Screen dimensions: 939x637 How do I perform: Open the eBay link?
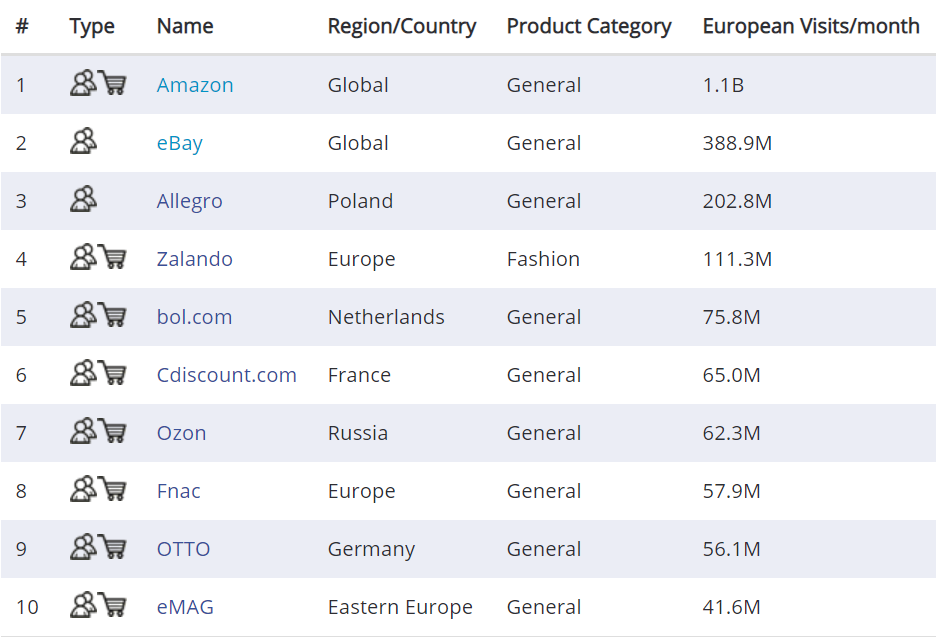tap(180, 143)
